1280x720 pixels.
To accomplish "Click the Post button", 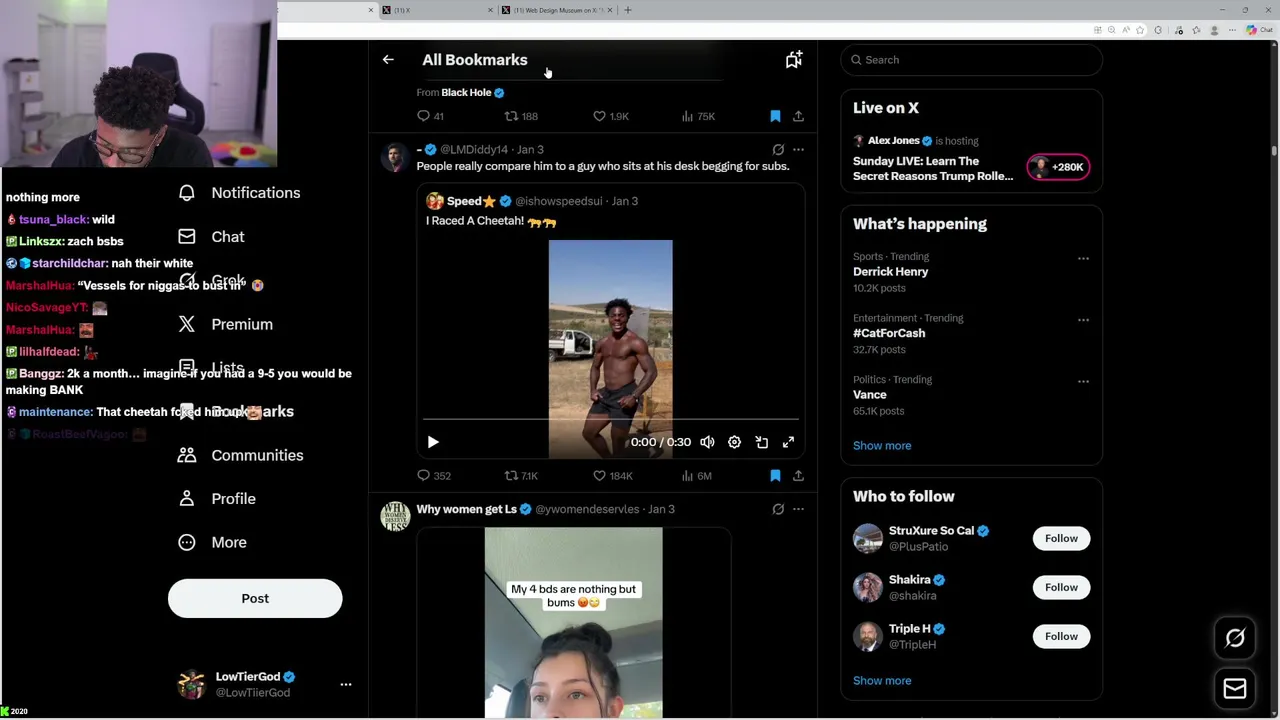I will [255, 598].
